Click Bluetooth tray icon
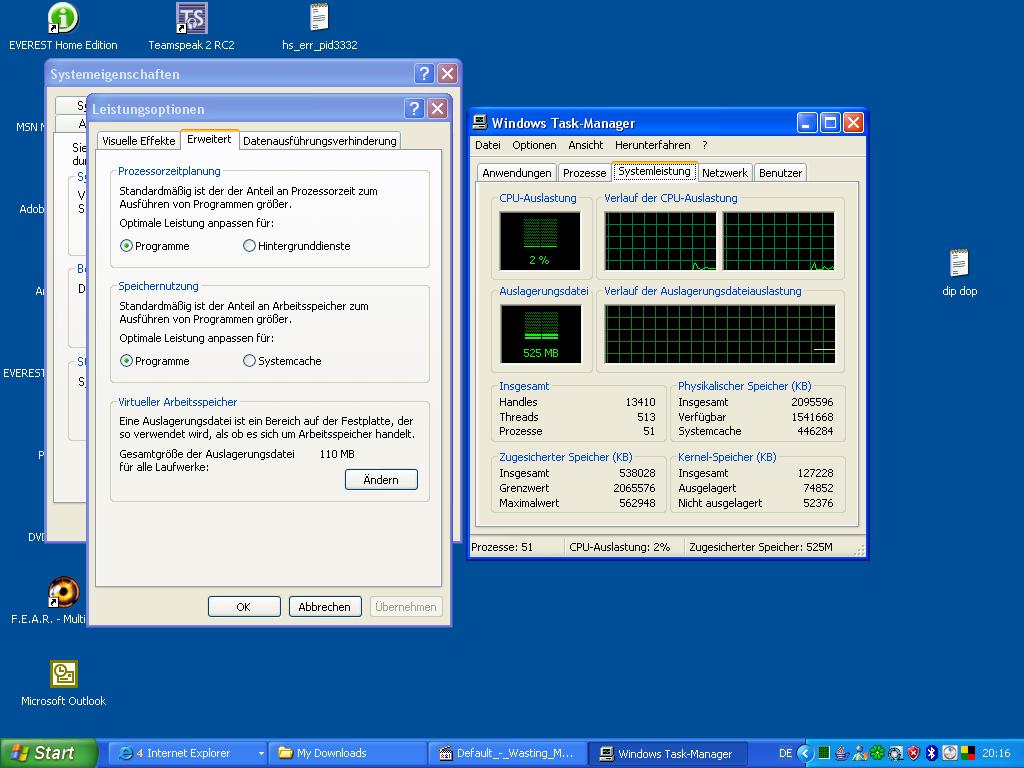1024x768 pixels. coord(932,753)
